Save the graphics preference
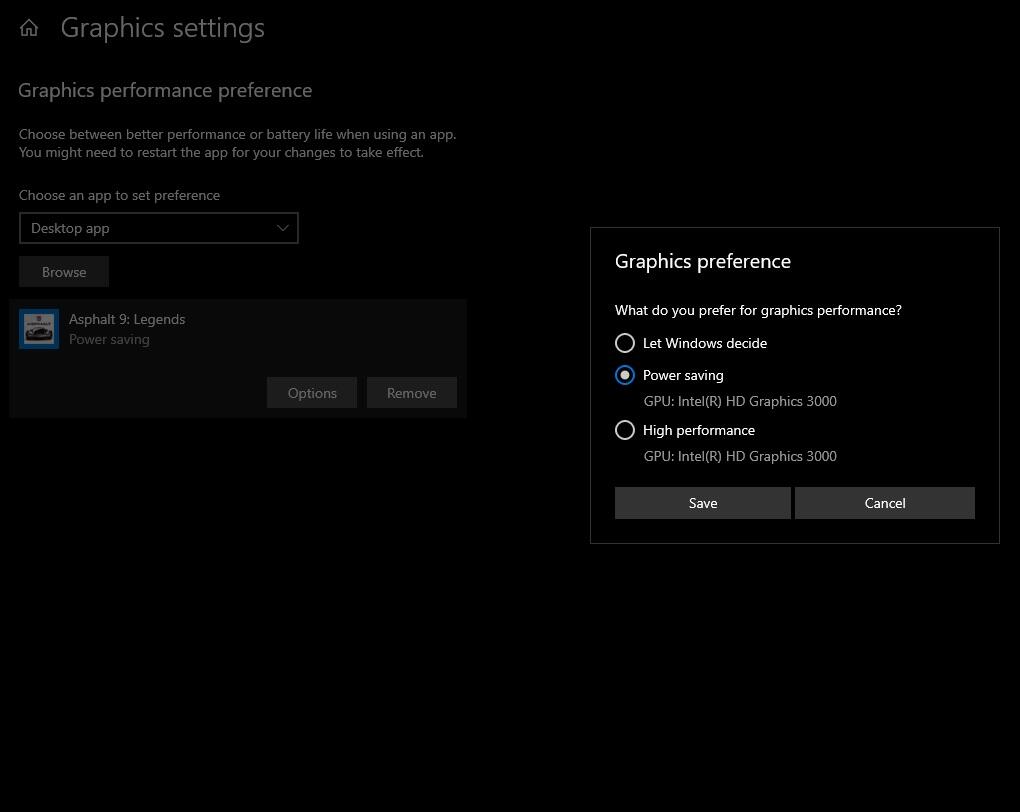This screenshot has height=812, width=1020. [x=703, y=503]
